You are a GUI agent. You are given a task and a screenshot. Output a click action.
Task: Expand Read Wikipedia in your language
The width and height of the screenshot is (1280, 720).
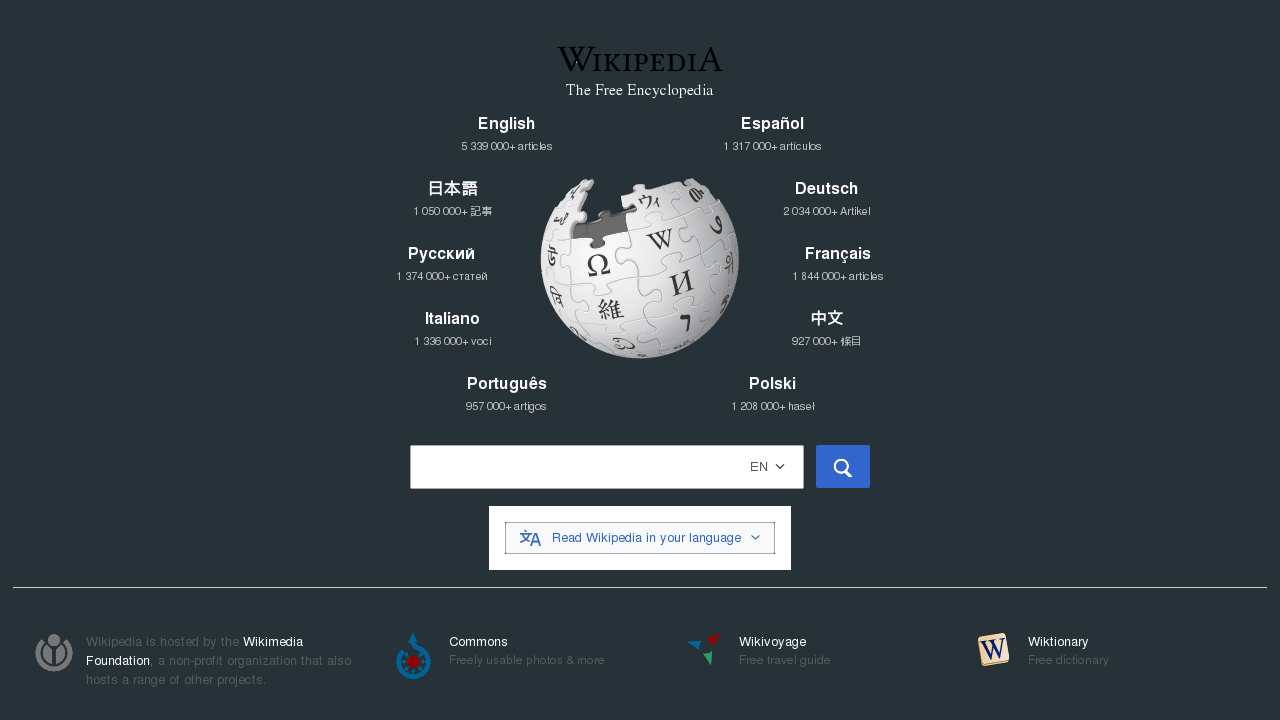click(x=640, y=538)
